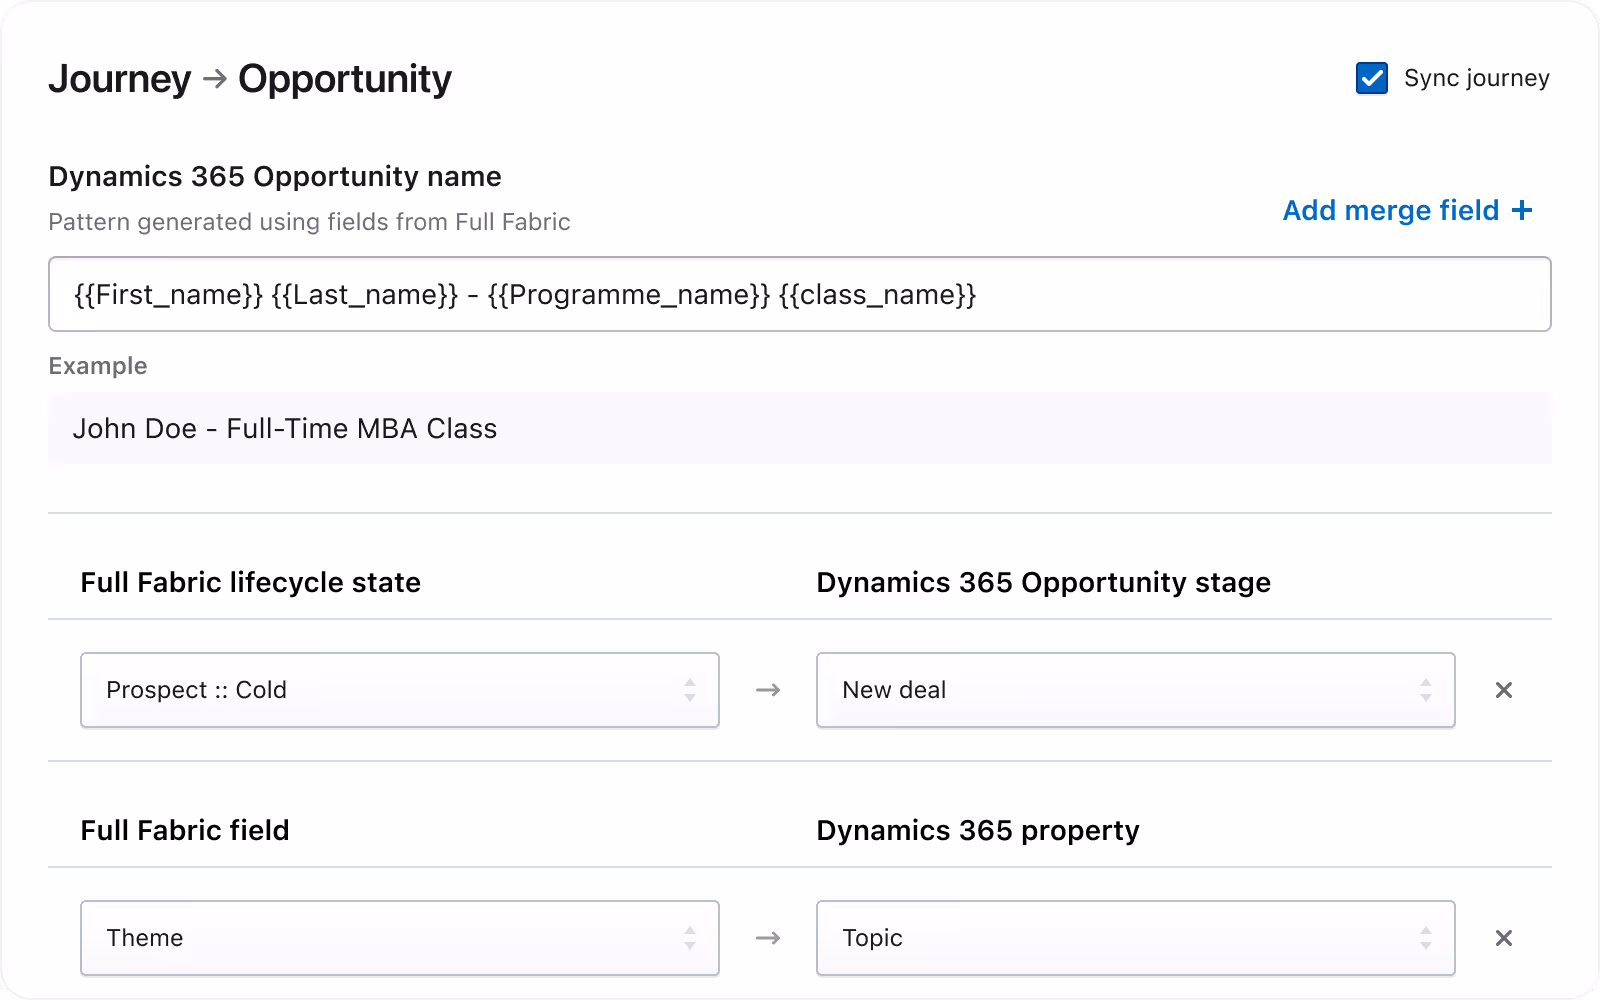This screenshot has width=1600, height=1000.
Task: Click the plus icon next to Add merge field
Action: (x=1524, y=210)
